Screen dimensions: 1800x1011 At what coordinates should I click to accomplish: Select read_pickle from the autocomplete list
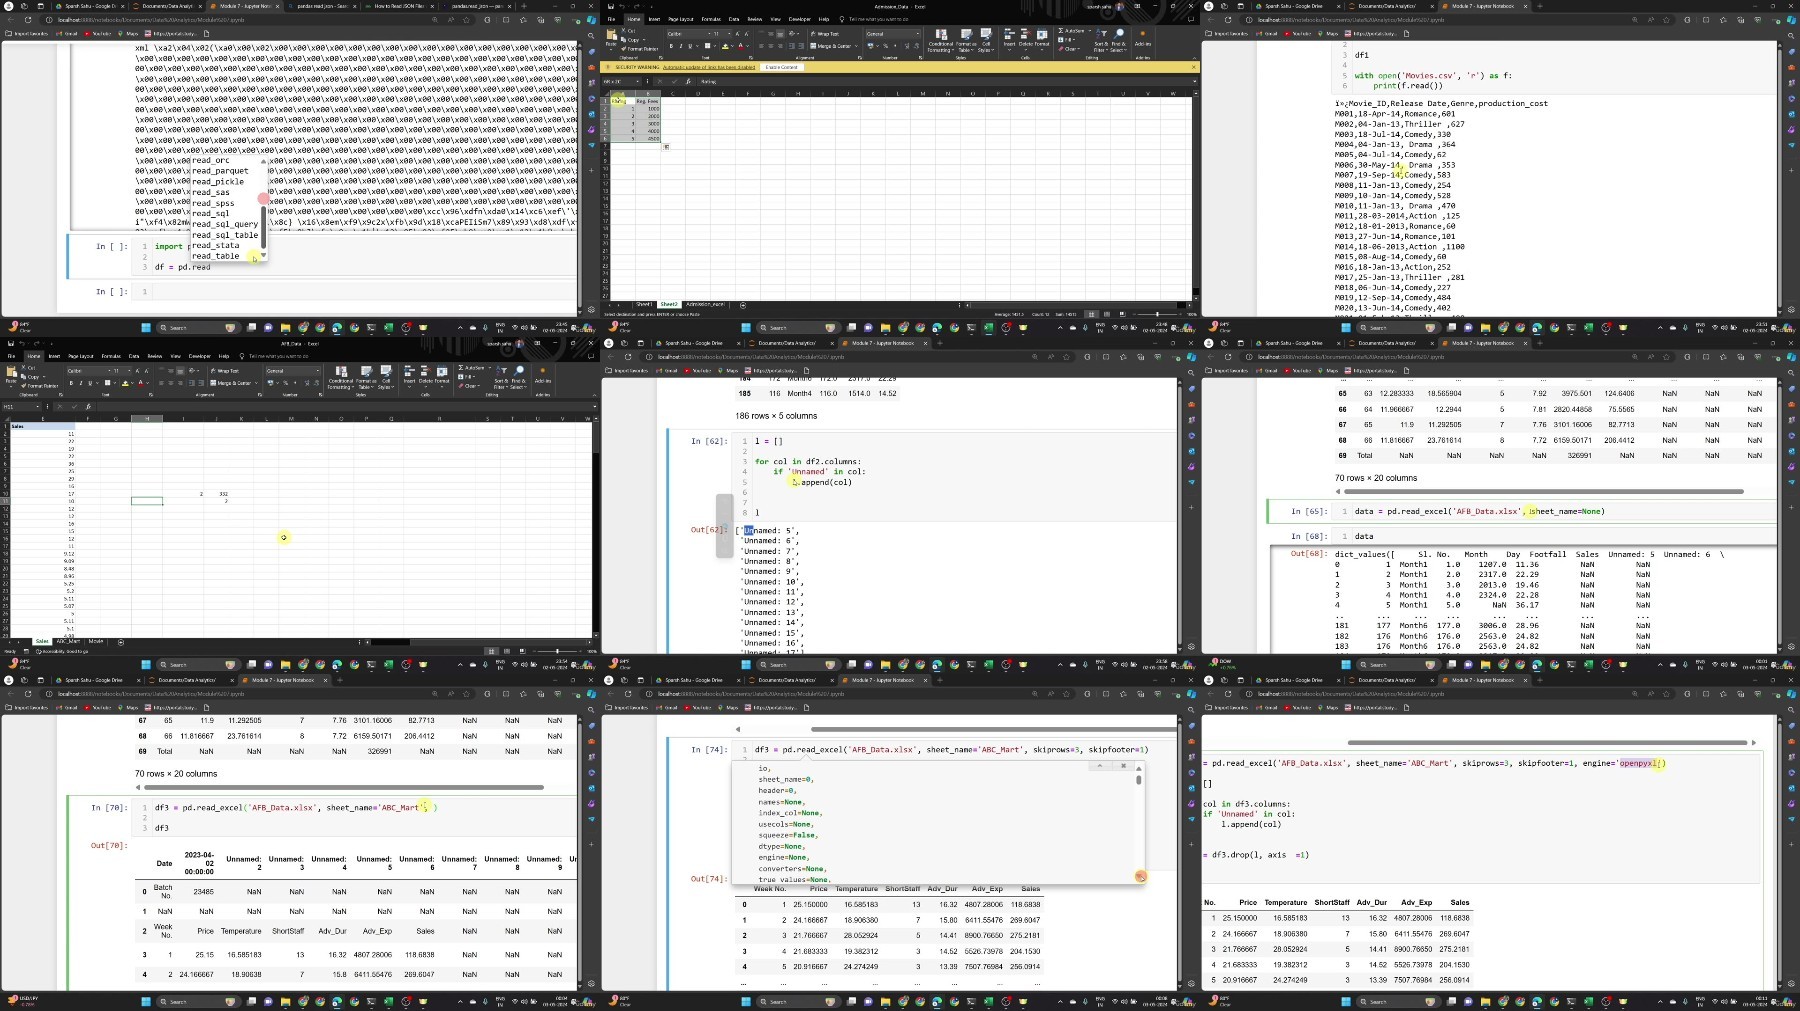pos(218,182)
